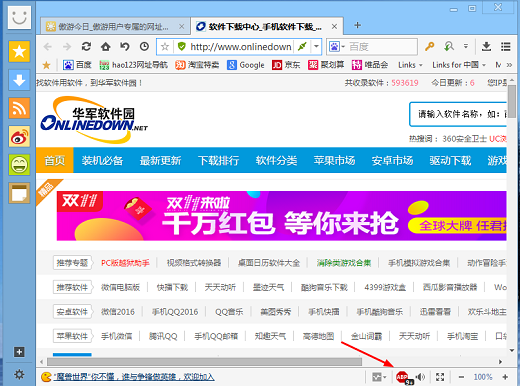Open the PC版越狱助手 link
This screenshot has height=386, width=520.
[x=125, y=263]
